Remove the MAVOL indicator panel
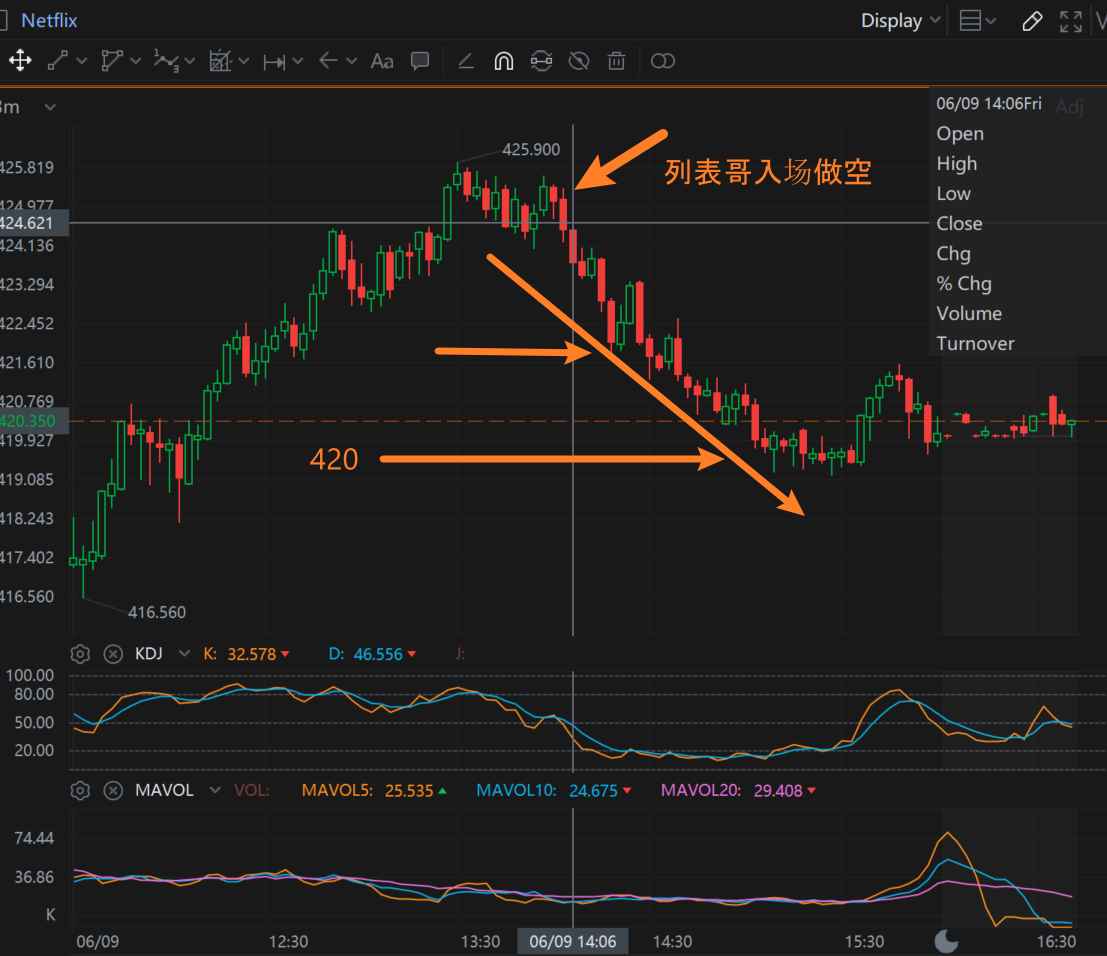 (x=113, y=791)
